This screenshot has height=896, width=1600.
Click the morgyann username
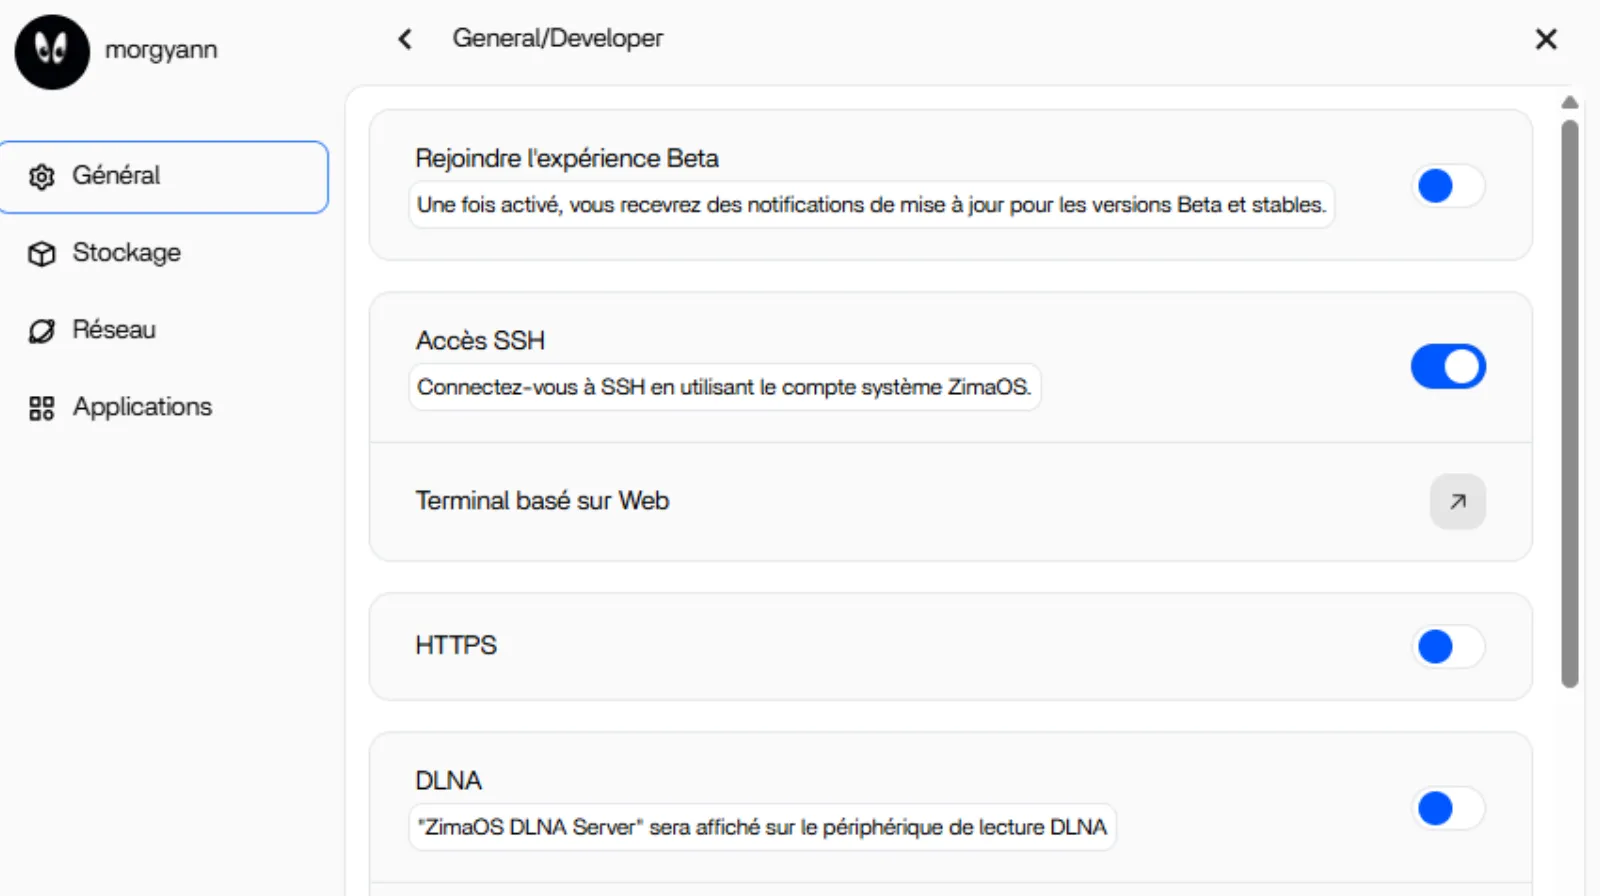click(x=161, y=50)
